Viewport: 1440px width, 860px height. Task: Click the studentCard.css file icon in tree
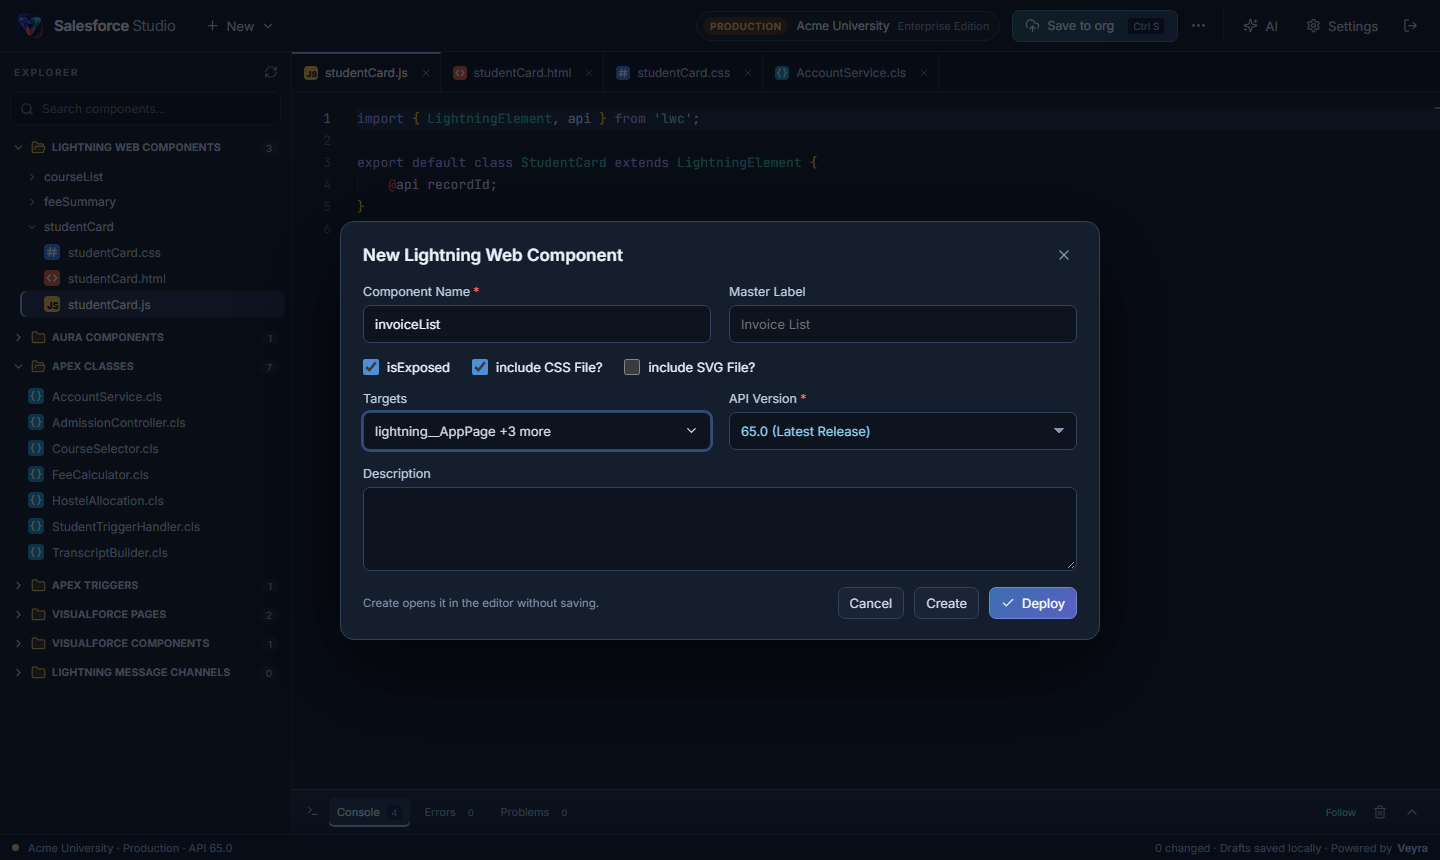point(52,252)
